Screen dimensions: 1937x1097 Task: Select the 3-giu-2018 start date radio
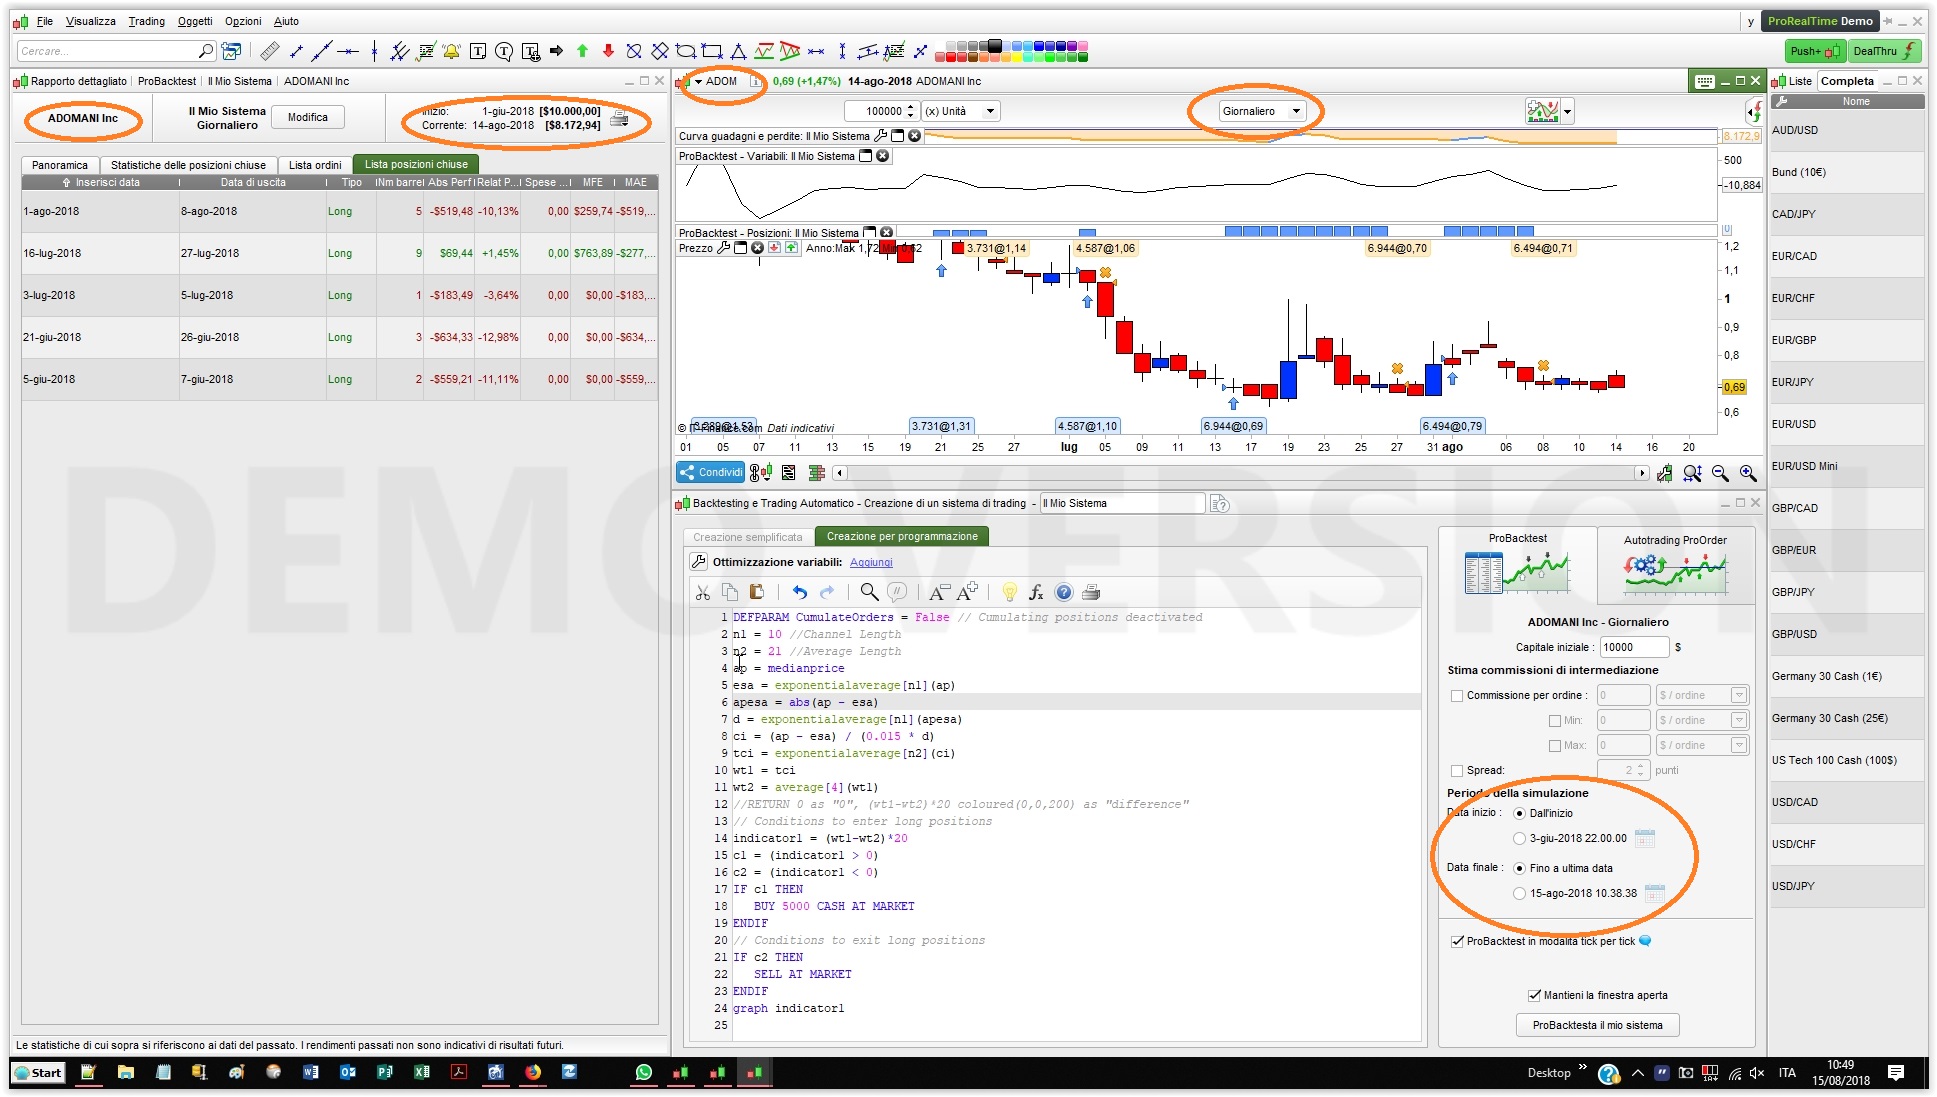(1519, 838)
